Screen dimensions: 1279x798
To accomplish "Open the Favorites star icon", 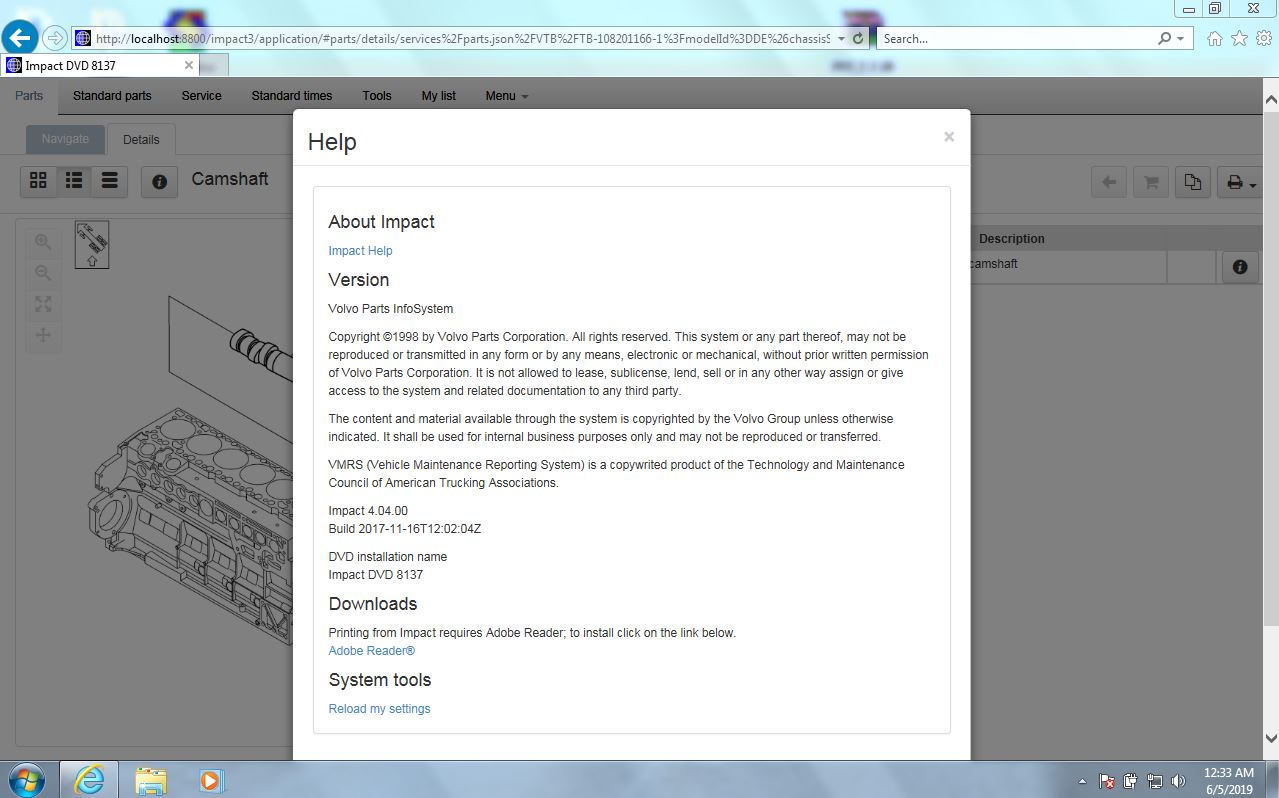I will point(1239,39).
